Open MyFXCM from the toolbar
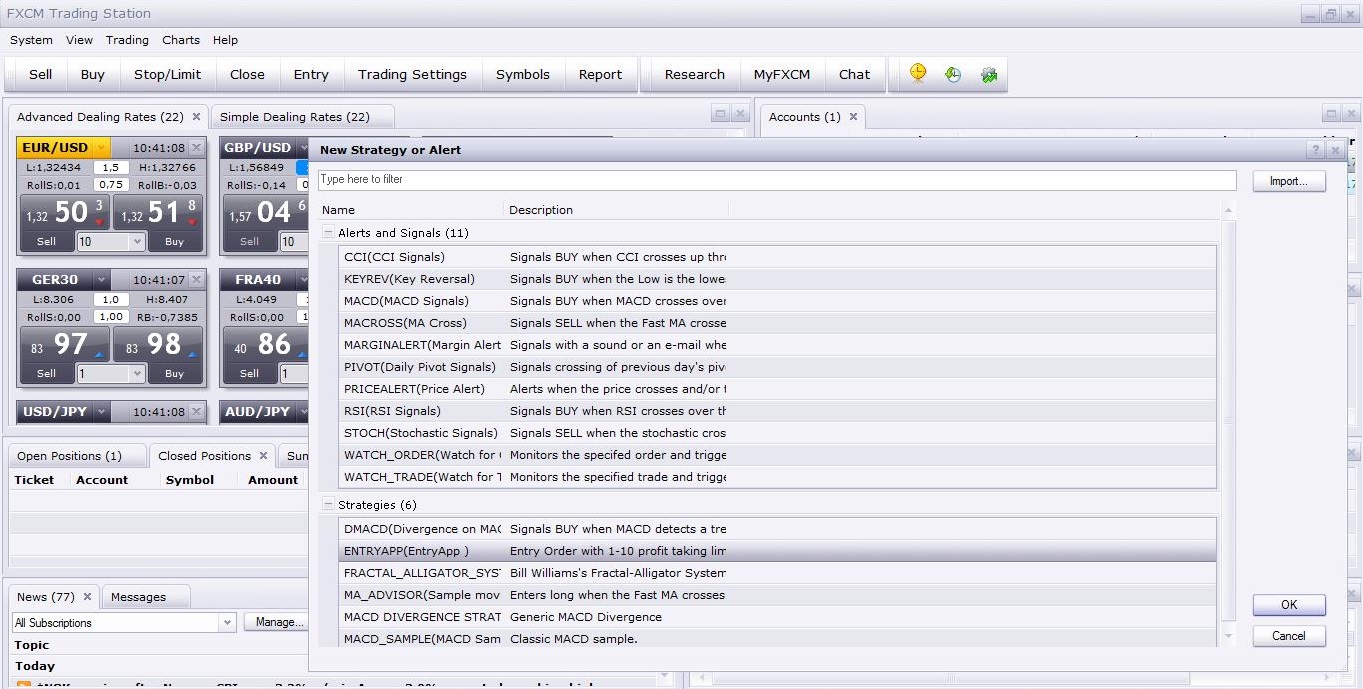 [x=782, y=73]
